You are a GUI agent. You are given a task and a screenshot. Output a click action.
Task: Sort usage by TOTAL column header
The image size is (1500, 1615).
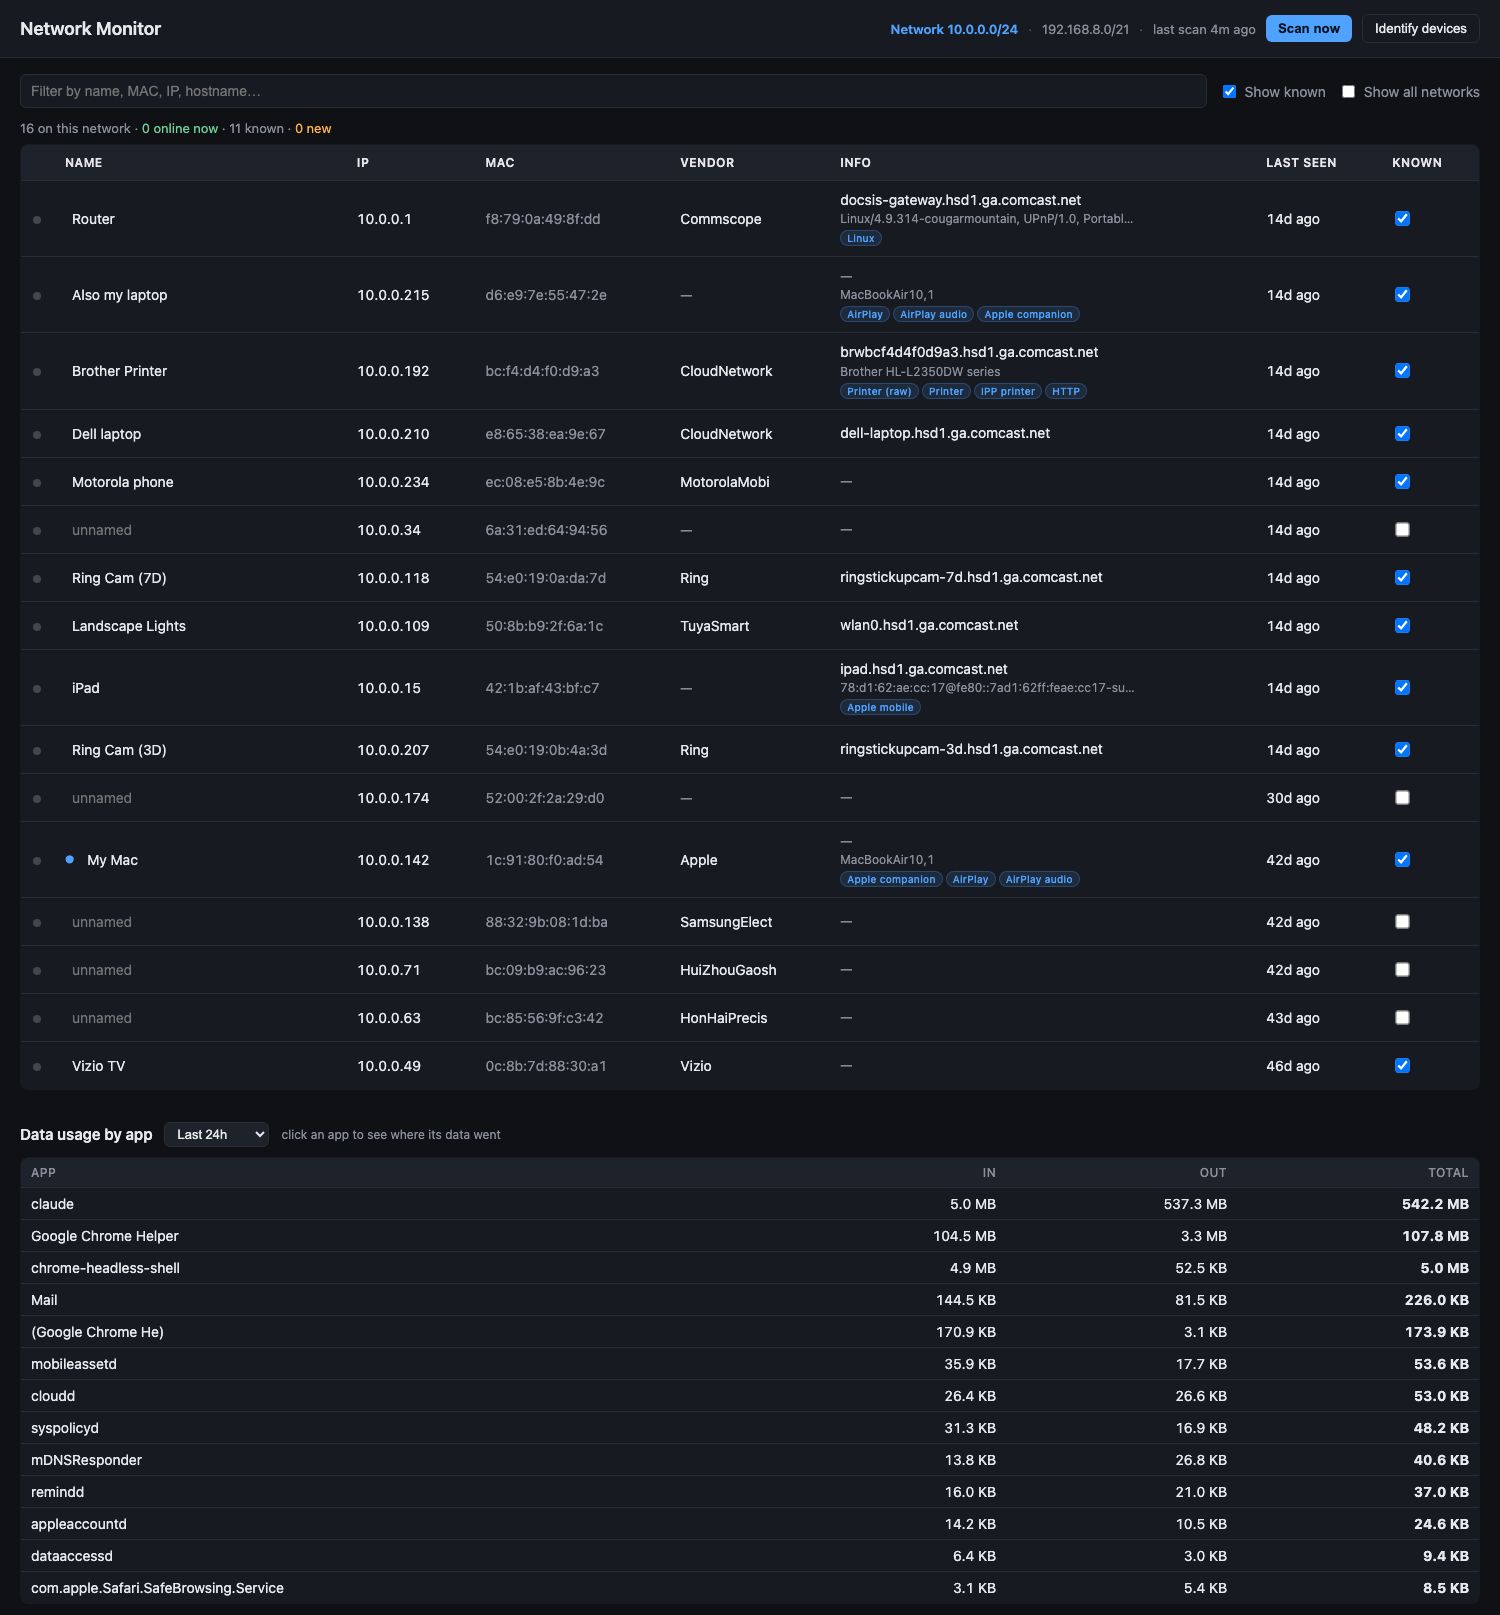[x=1448, y=1173]
